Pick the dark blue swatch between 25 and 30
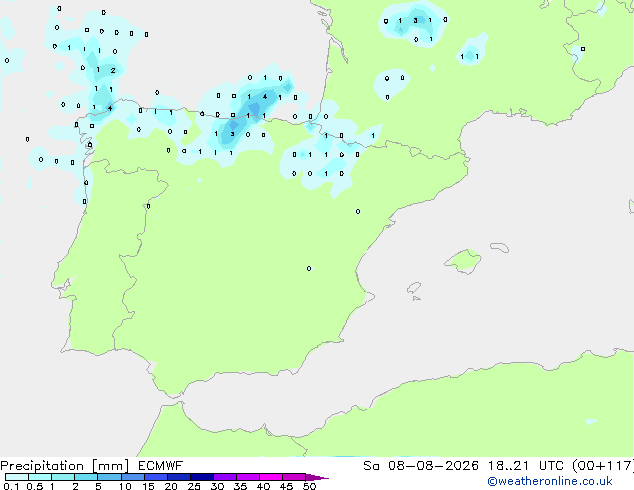Image resolution: width=634 pixels, height=490 pixels. click(202, 477)
